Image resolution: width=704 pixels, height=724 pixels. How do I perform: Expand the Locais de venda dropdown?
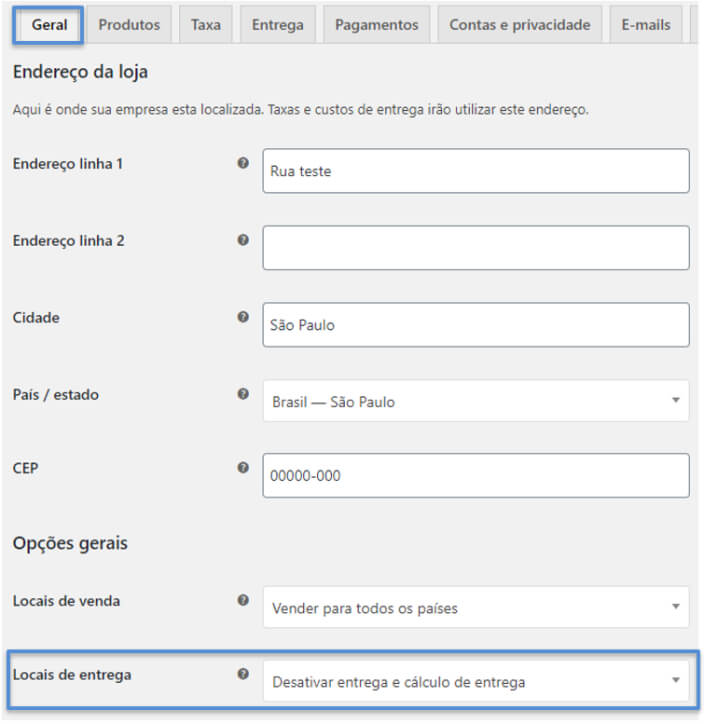(475, 607)
